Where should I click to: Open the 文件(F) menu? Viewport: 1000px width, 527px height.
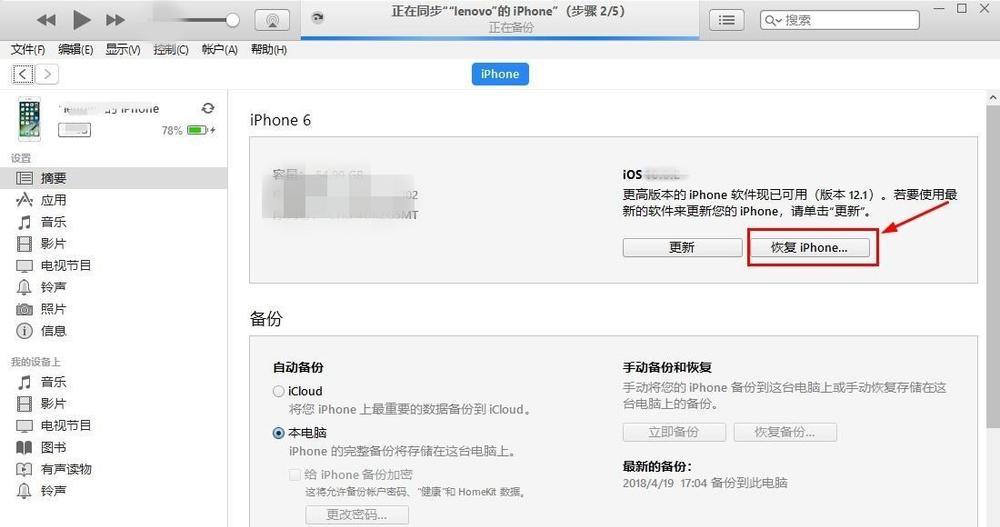pos(27,50)
